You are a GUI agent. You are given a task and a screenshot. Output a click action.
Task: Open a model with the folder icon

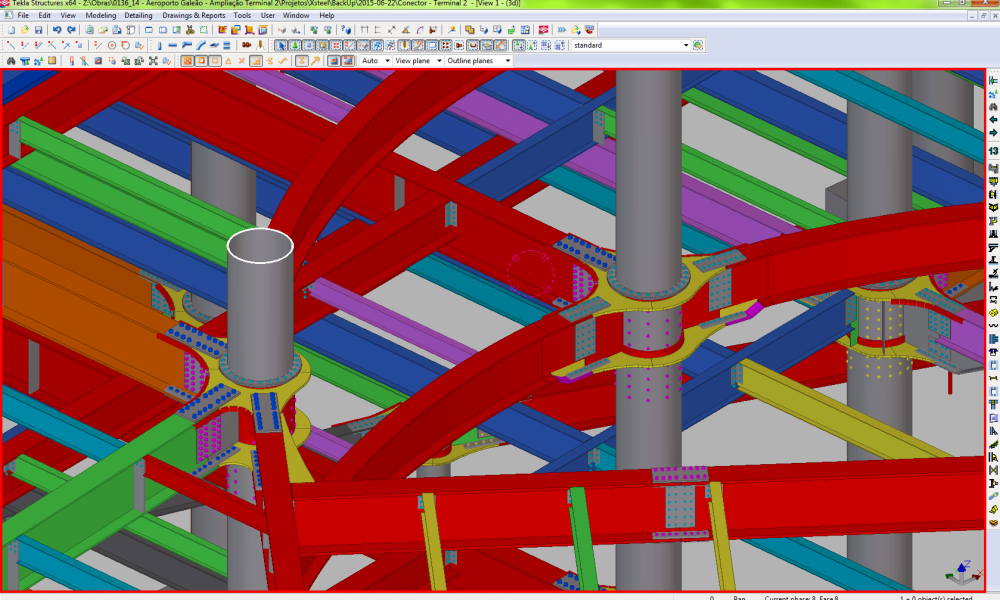click(x=24, y=30)
